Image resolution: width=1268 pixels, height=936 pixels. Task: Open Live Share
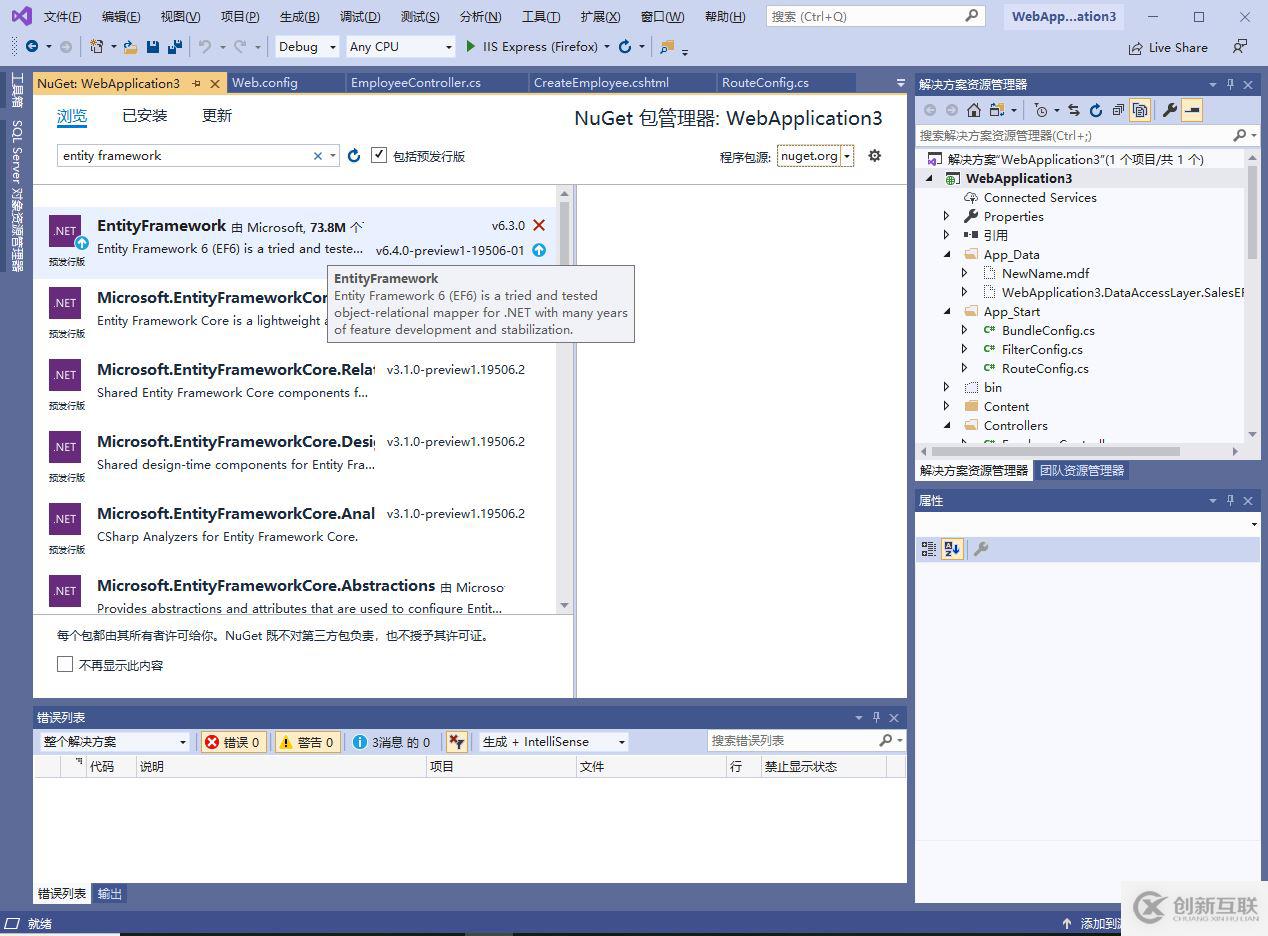click(x=1168, y=48)
